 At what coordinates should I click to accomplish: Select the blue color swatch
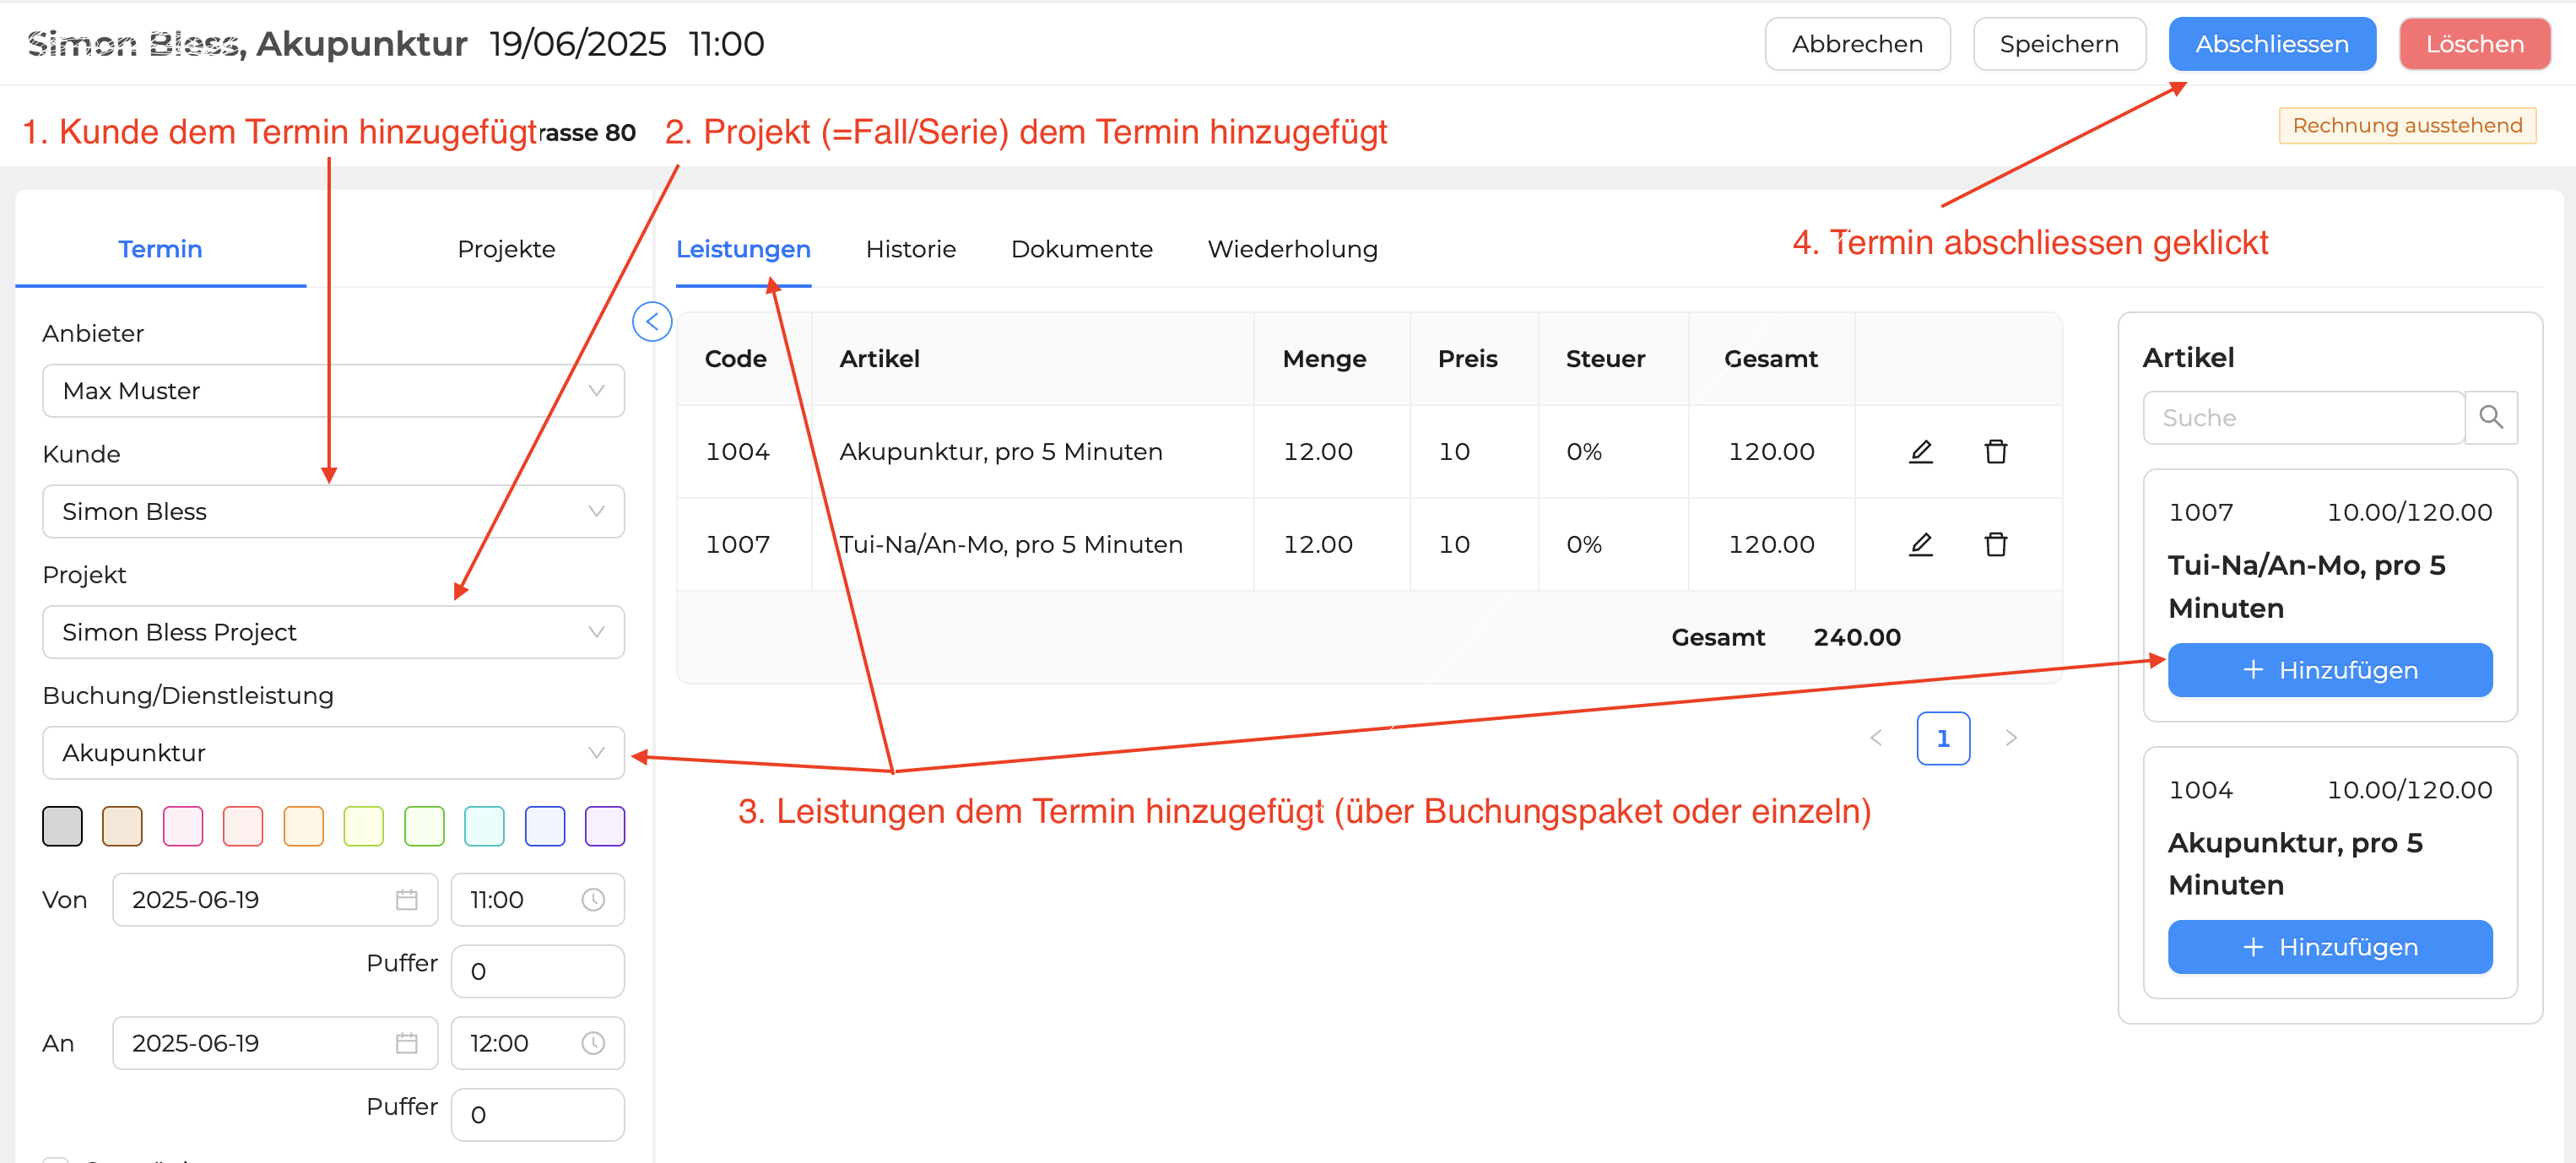[545, 826]
